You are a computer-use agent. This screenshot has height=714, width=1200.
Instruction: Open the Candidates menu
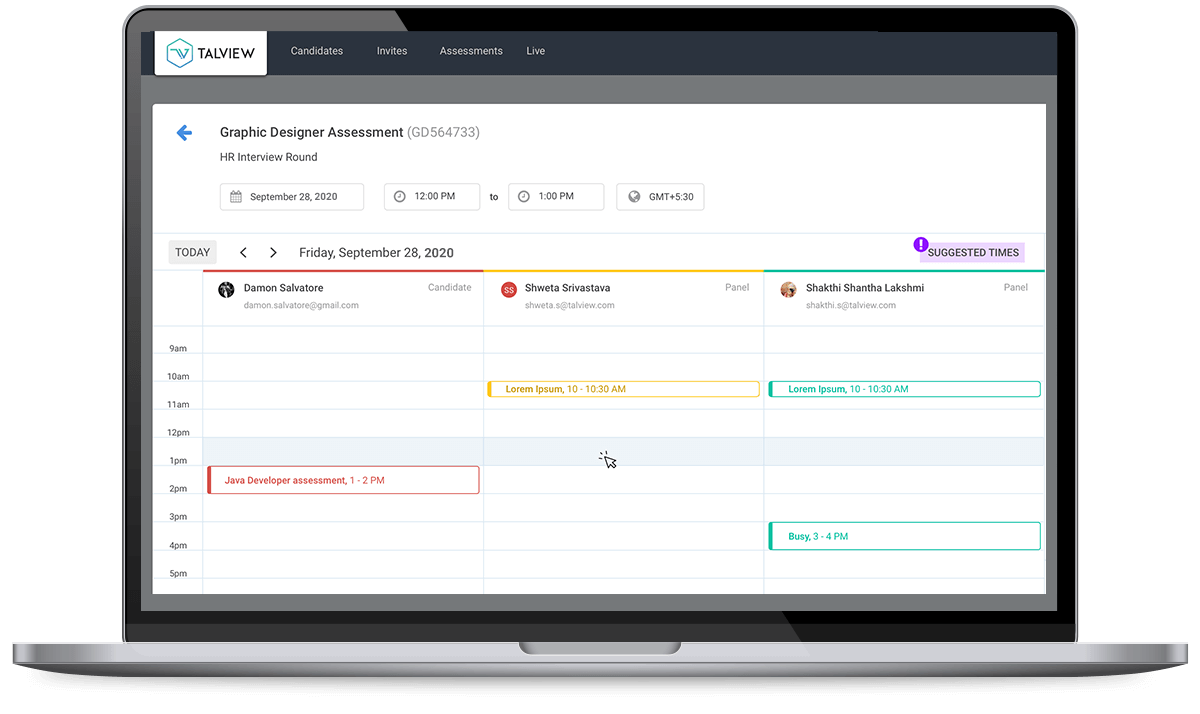pos(316,51)
